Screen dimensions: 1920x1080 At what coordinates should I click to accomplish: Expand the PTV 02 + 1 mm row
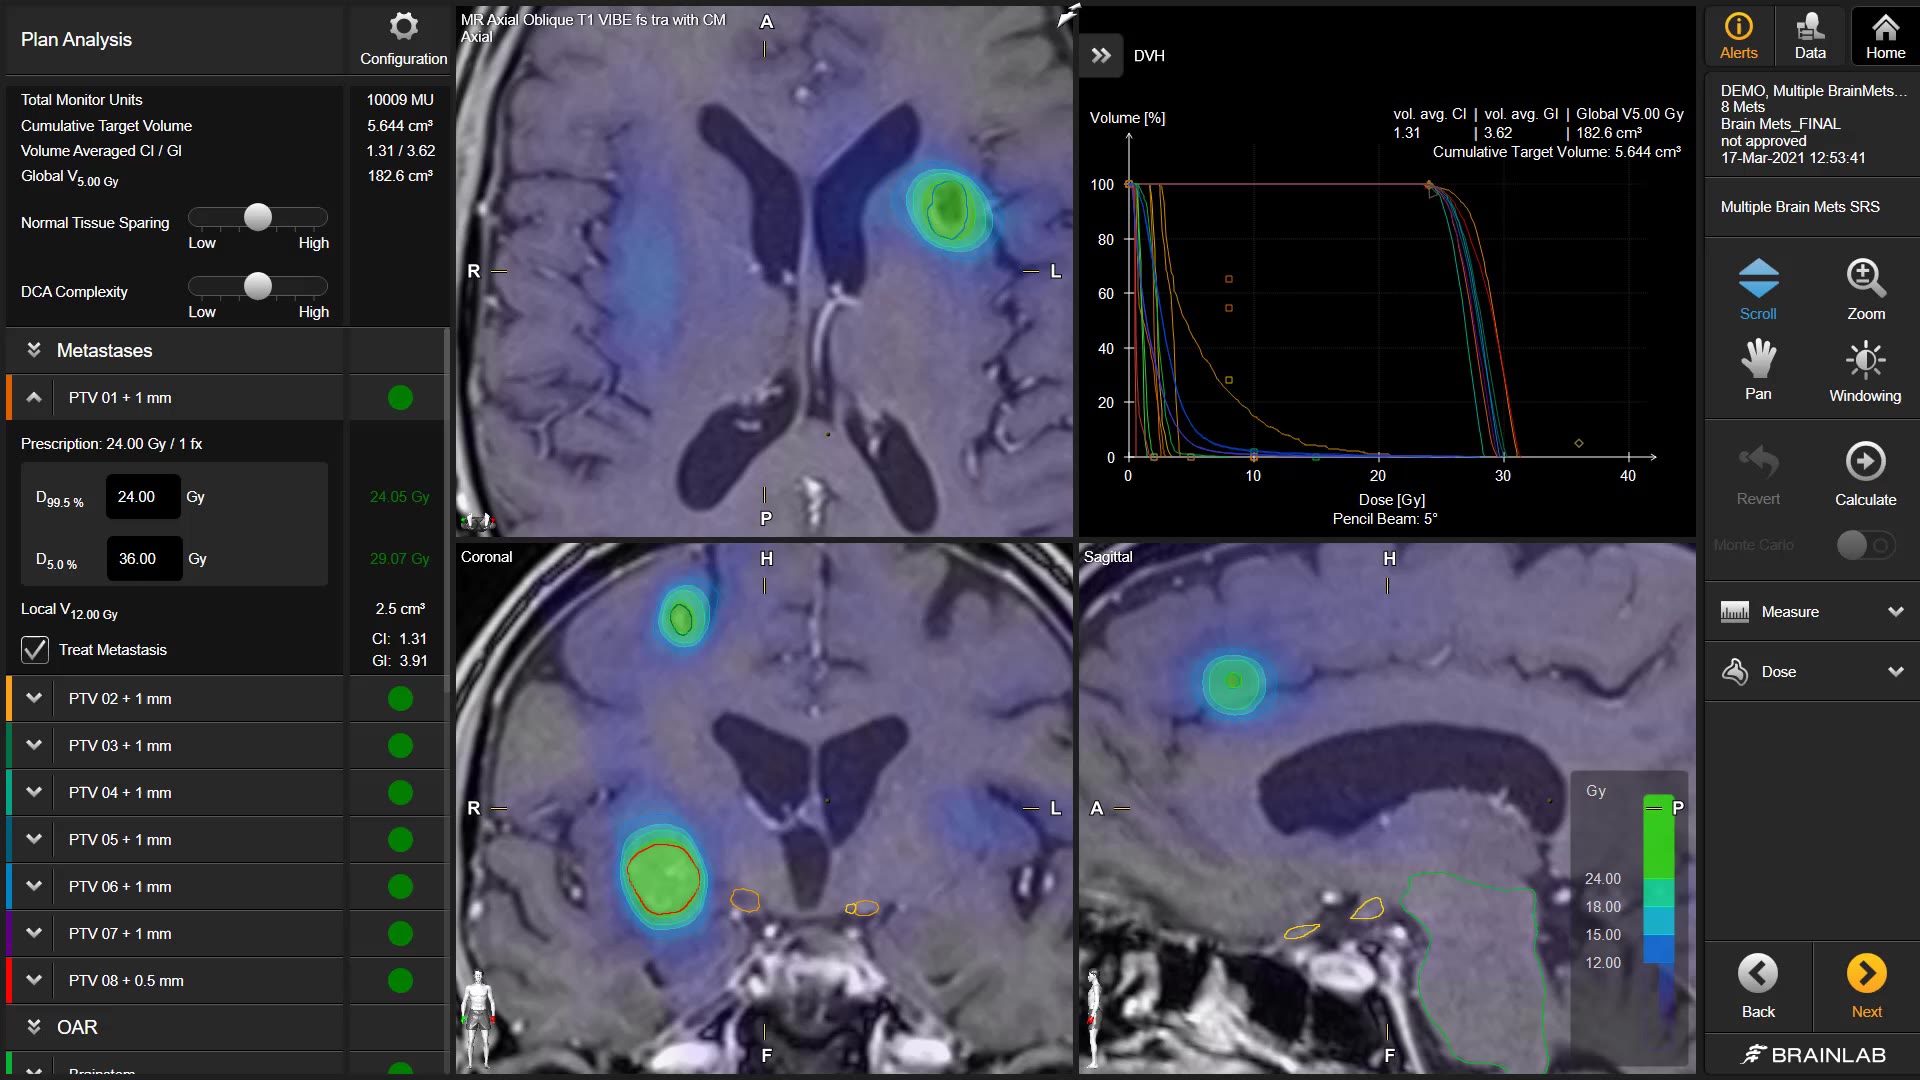pos(34,699)
